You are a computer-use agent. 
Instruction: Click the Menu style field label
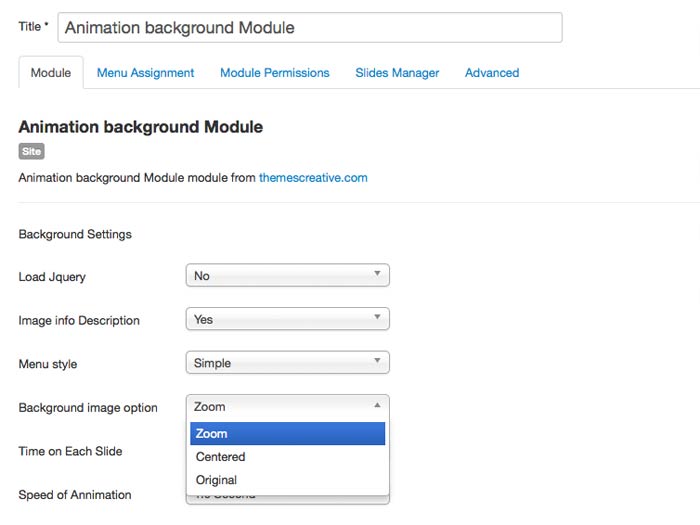tap(48, 364)
